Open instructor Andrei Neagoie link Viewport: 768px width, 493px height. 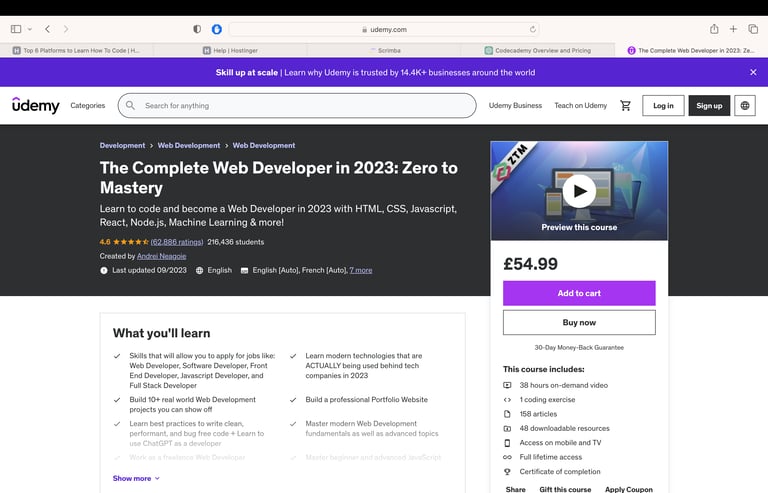click(162, 256)
